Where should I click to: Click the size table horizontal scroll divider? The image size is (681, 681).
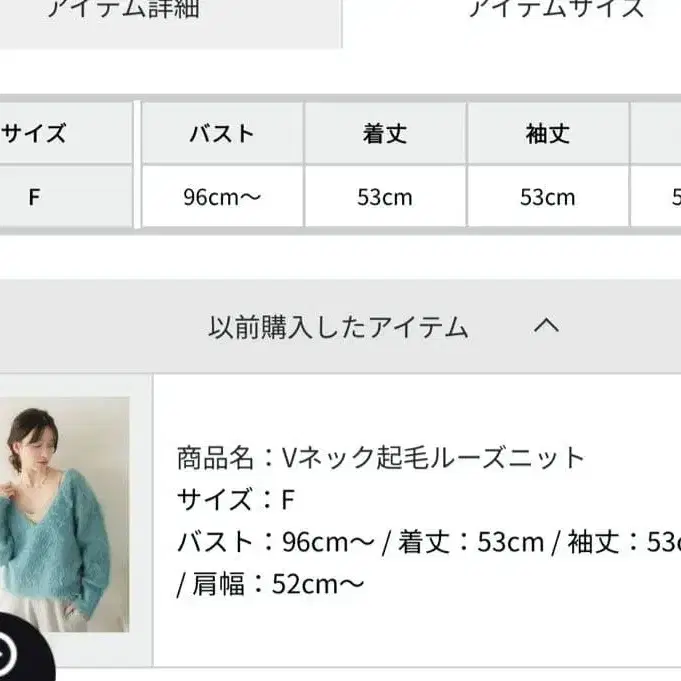pyautogui.click(x=137, y=165)
